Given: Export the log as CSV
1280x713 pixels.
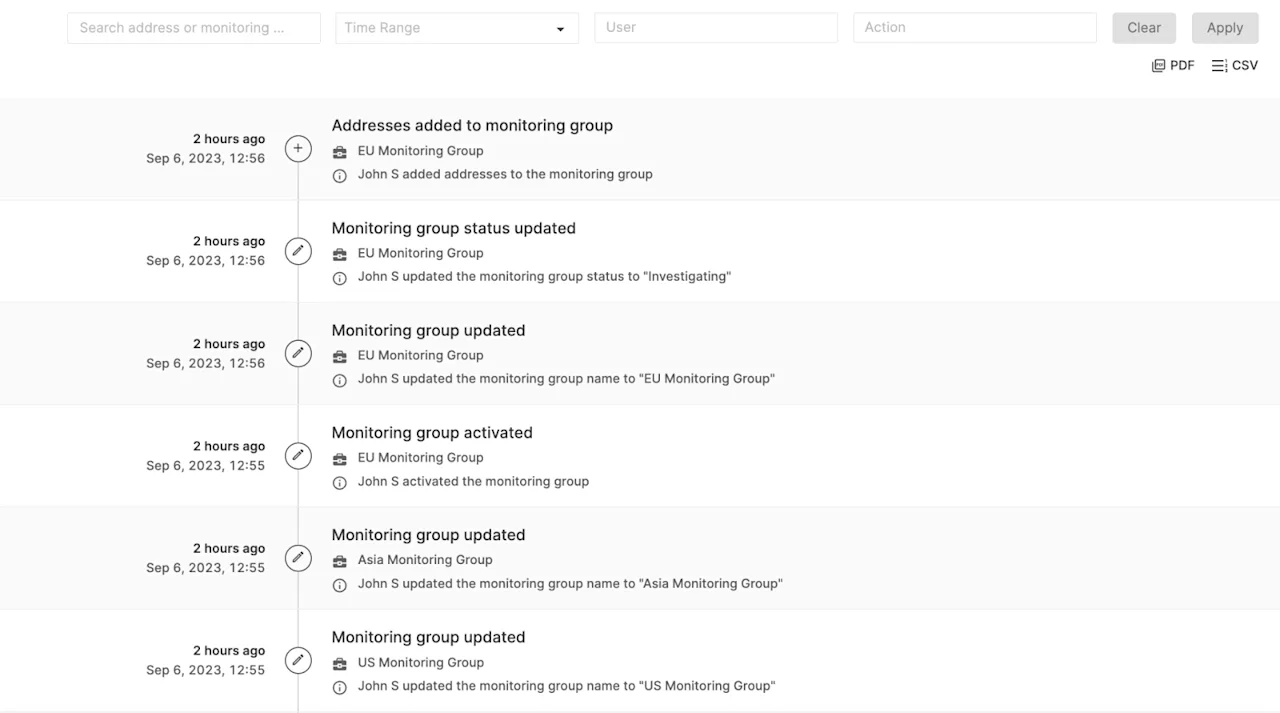Looking at the screenshot, I should click(x=1235, y=65).
